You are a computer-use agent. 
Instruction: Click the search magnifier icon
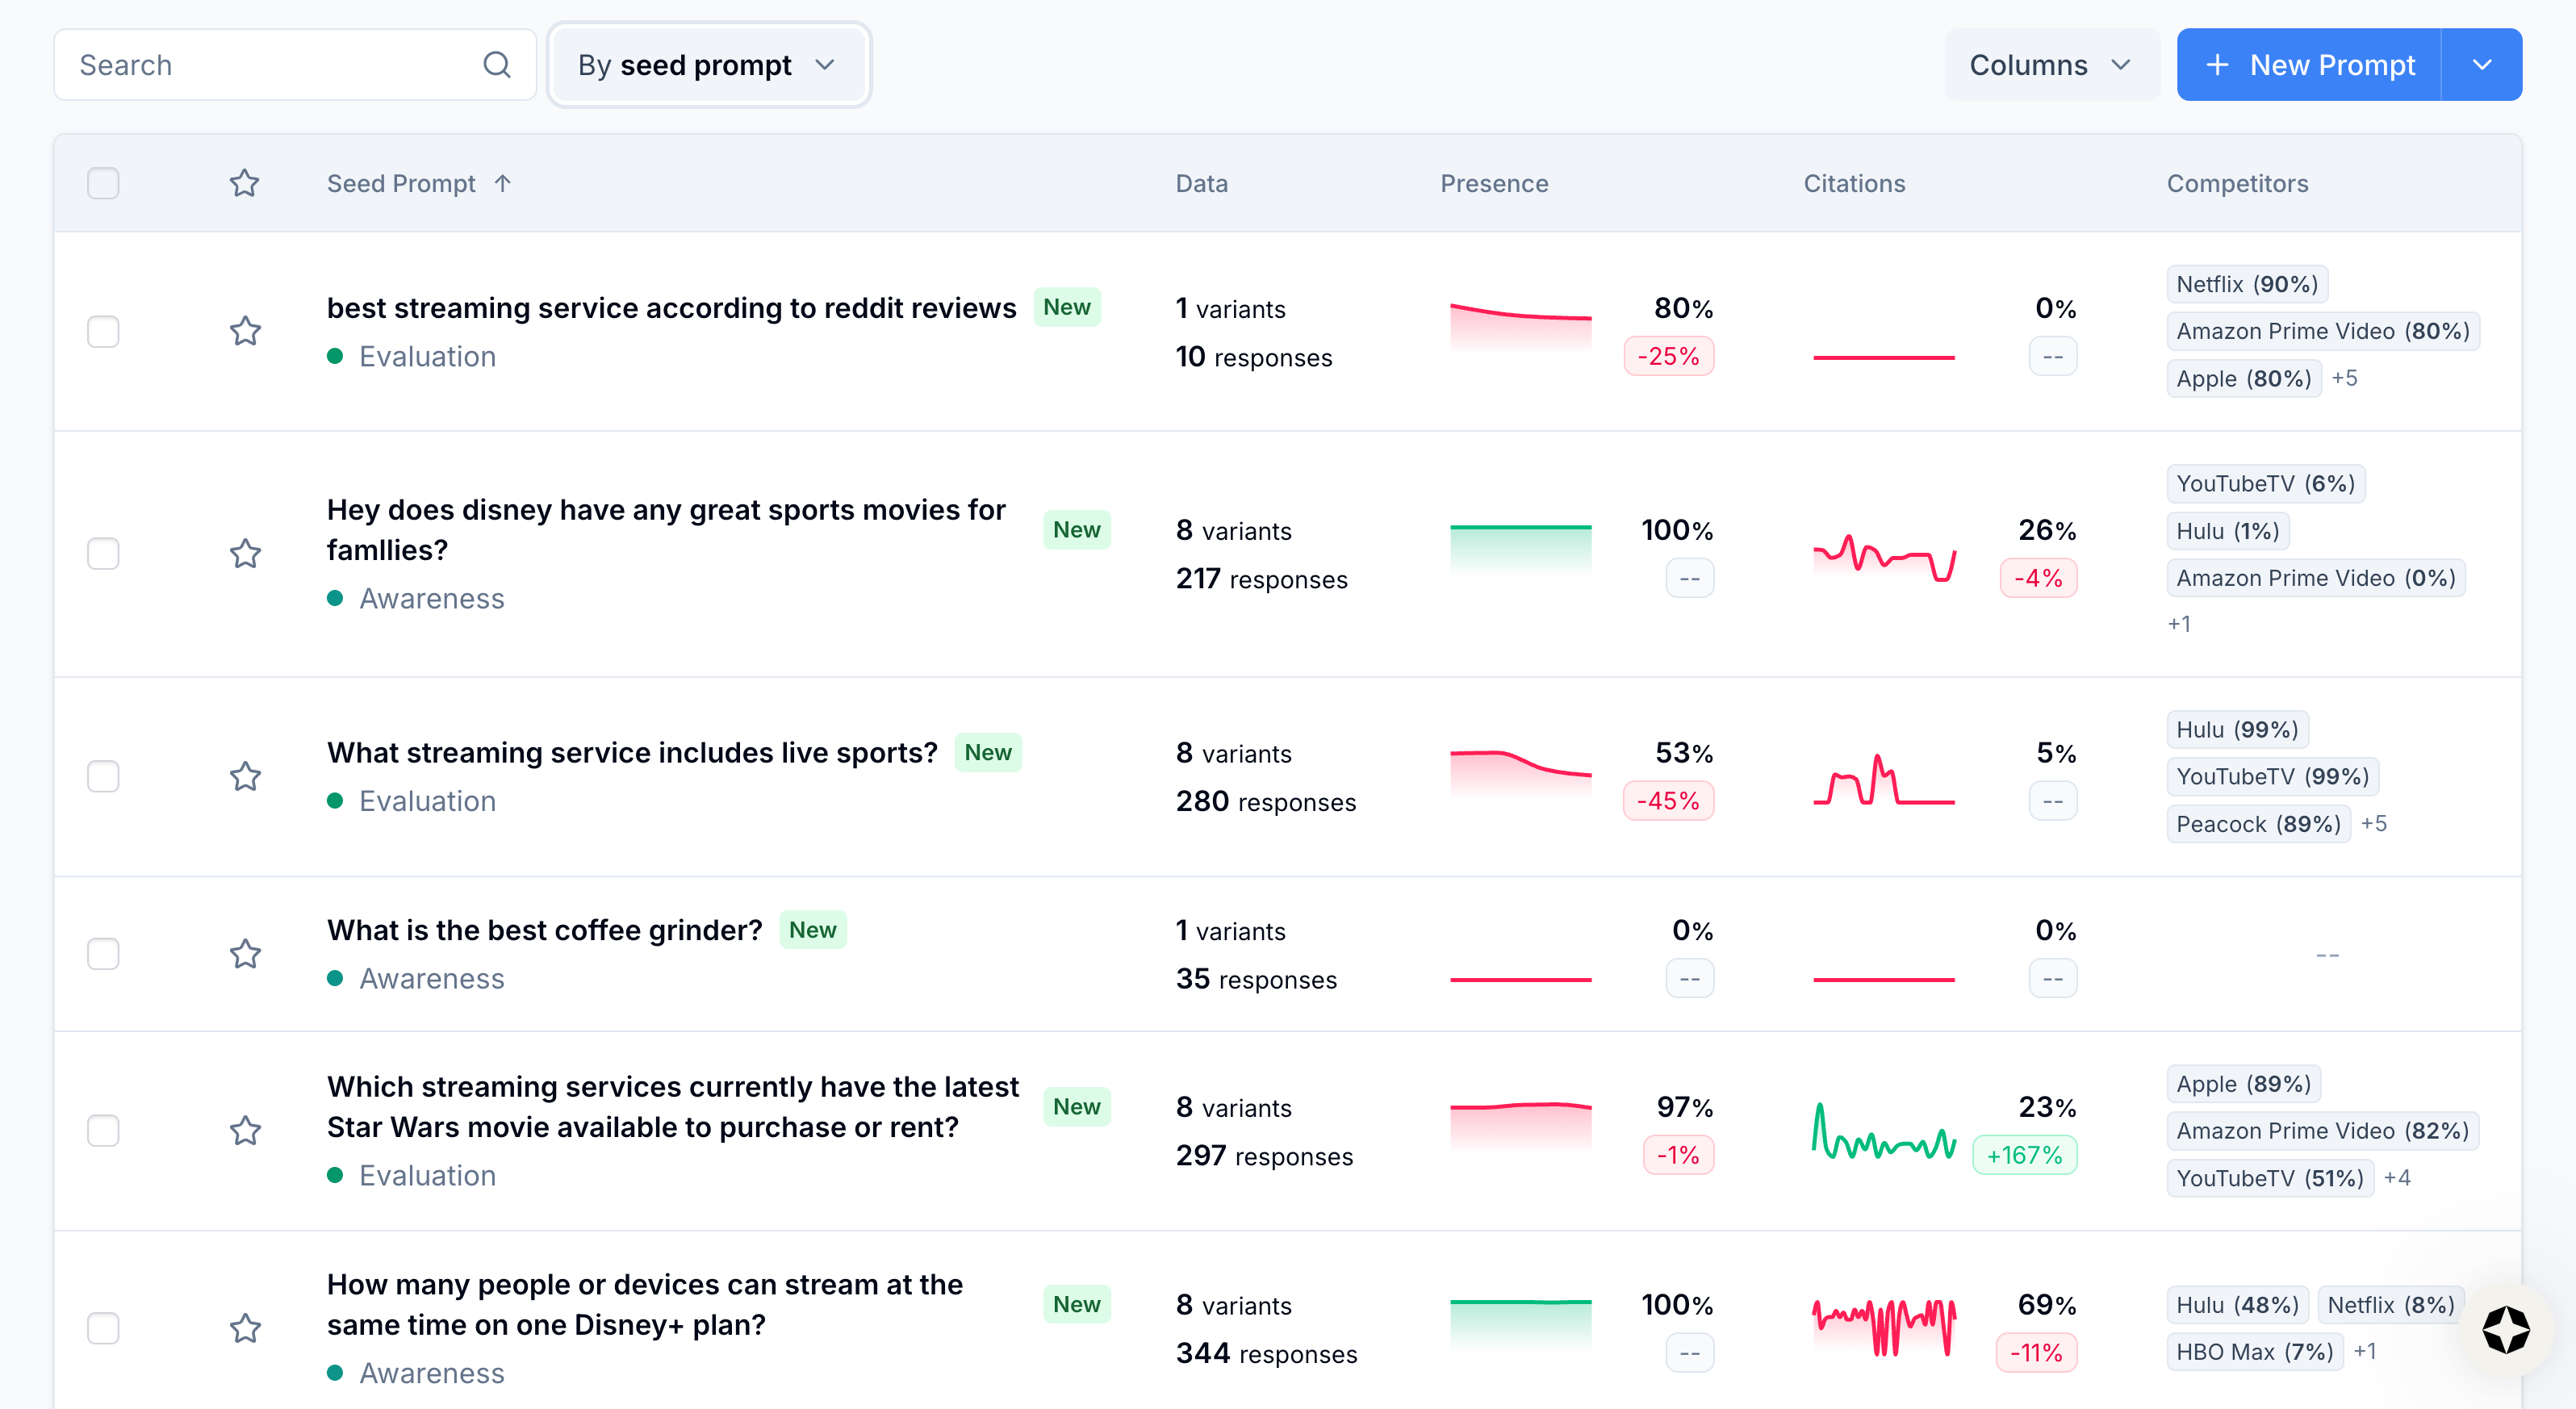(496, 65)
